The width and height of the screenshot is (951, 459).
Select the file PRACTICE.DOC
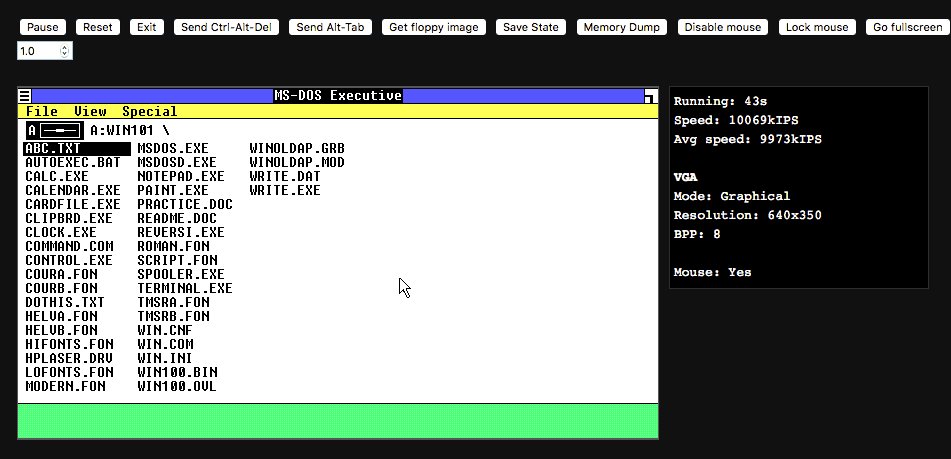185,204
